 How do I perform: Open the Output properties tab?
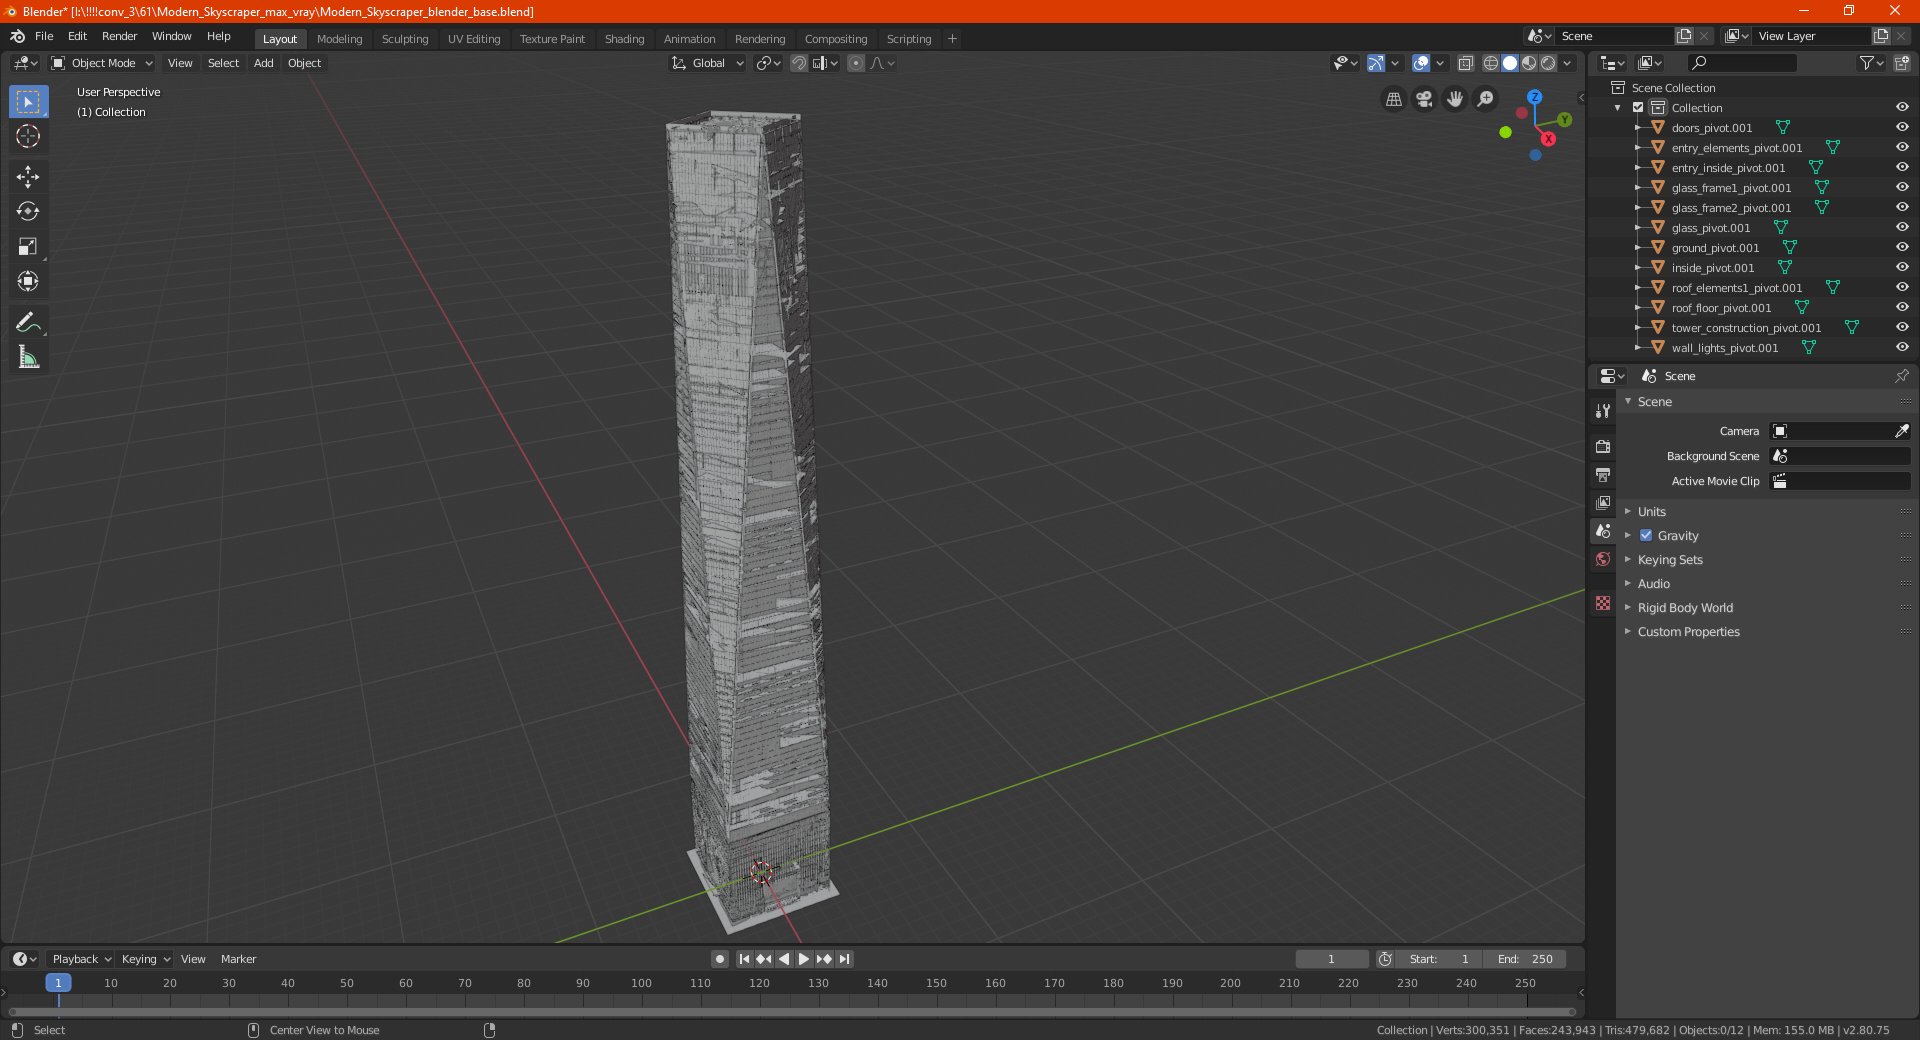(x=1603, y=474)
